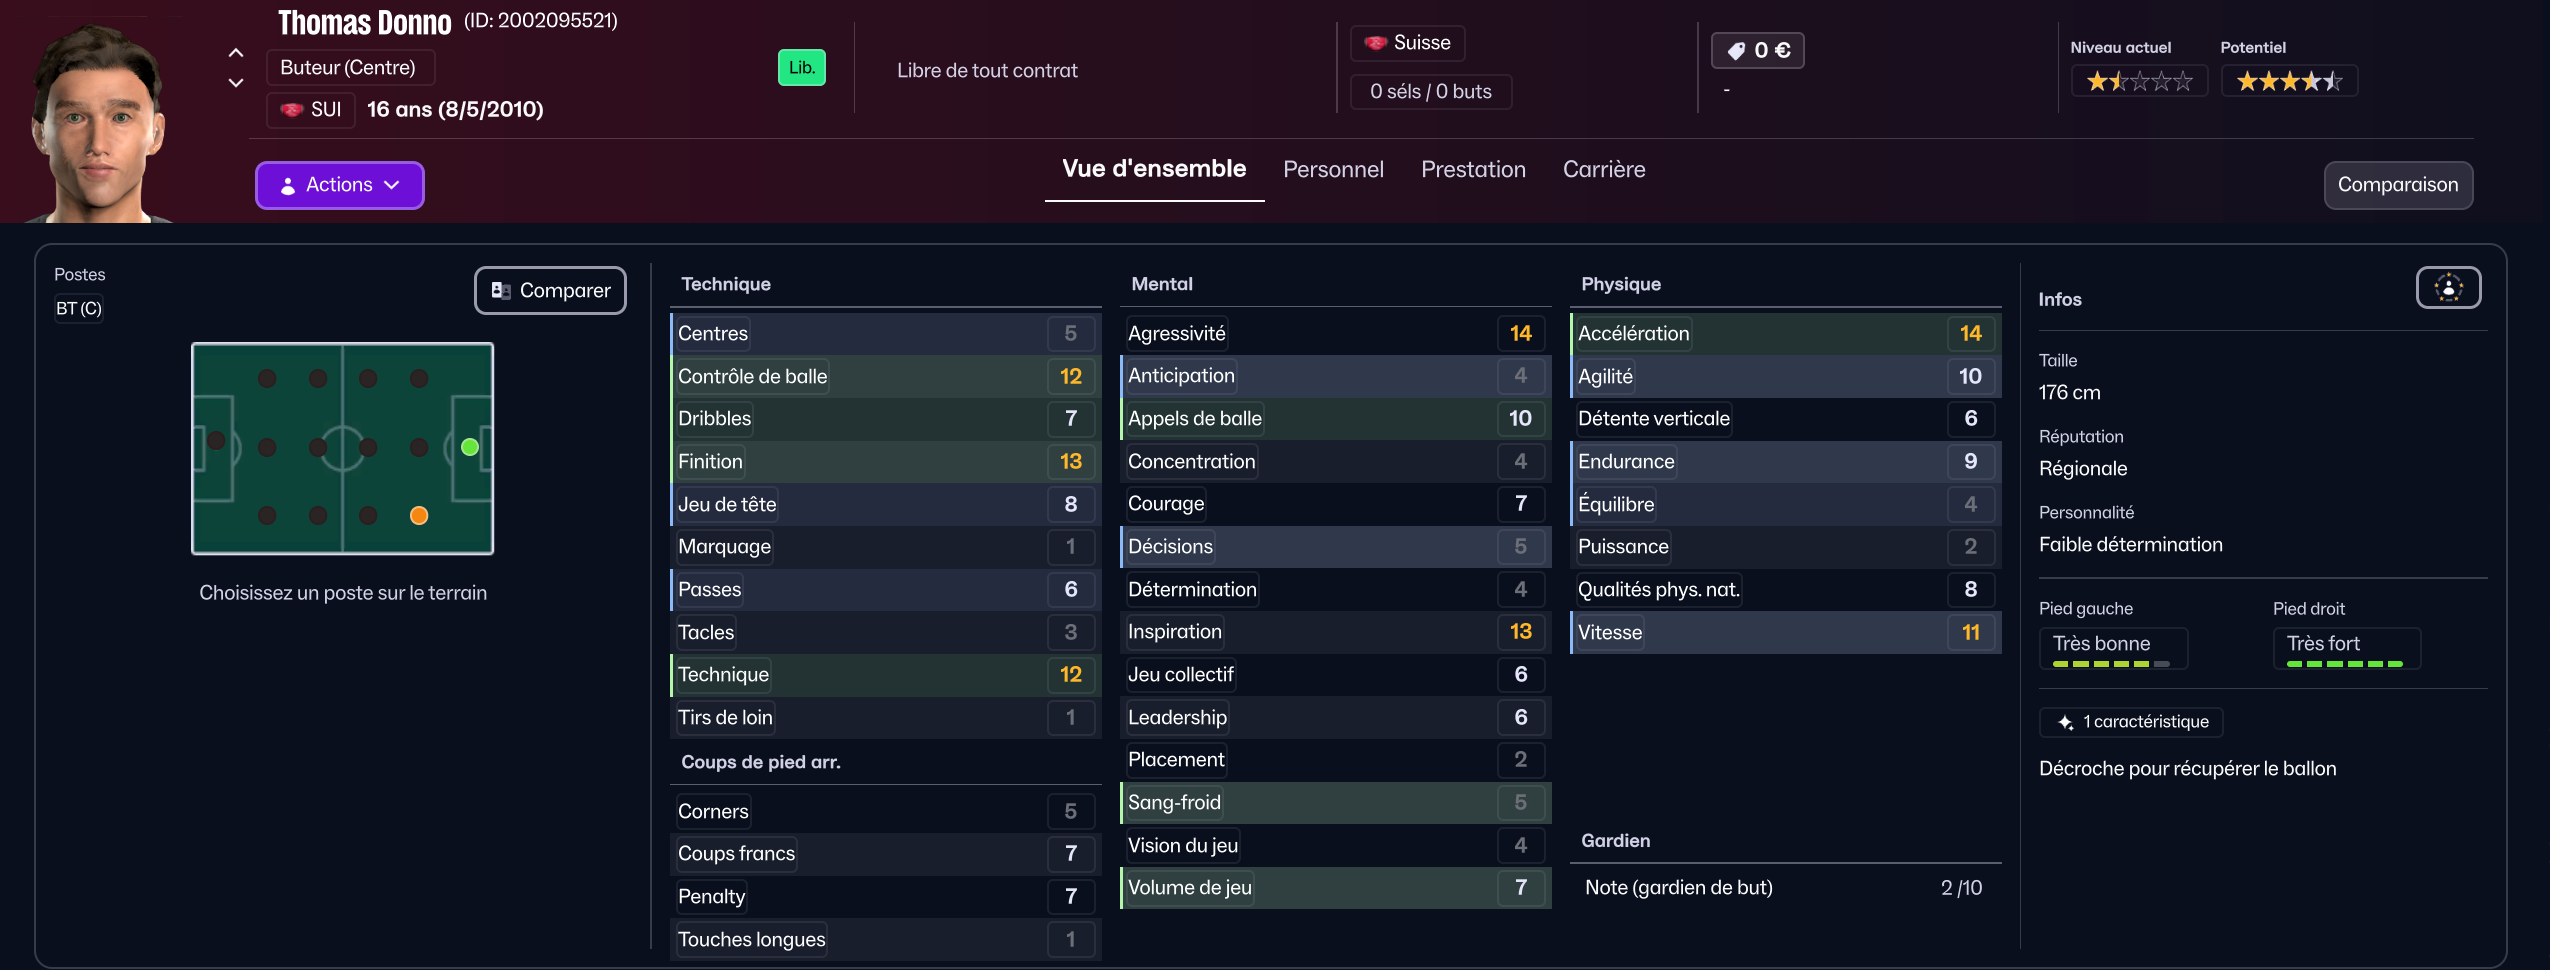The width and height of the screenshot is (2550, 970).
Task: Select the green striker dot on the pitch
Action: (470, 447)
